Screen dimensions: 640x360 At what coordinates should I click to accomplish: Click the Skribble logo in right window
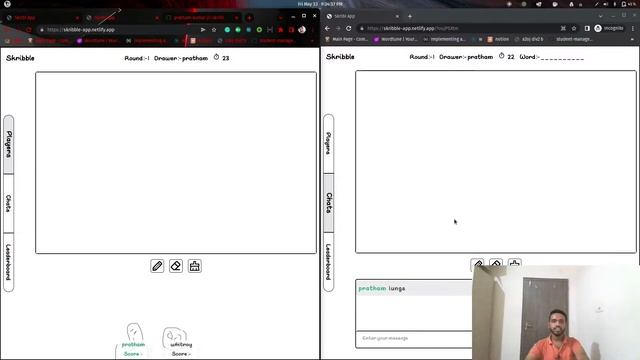(340, 57)
